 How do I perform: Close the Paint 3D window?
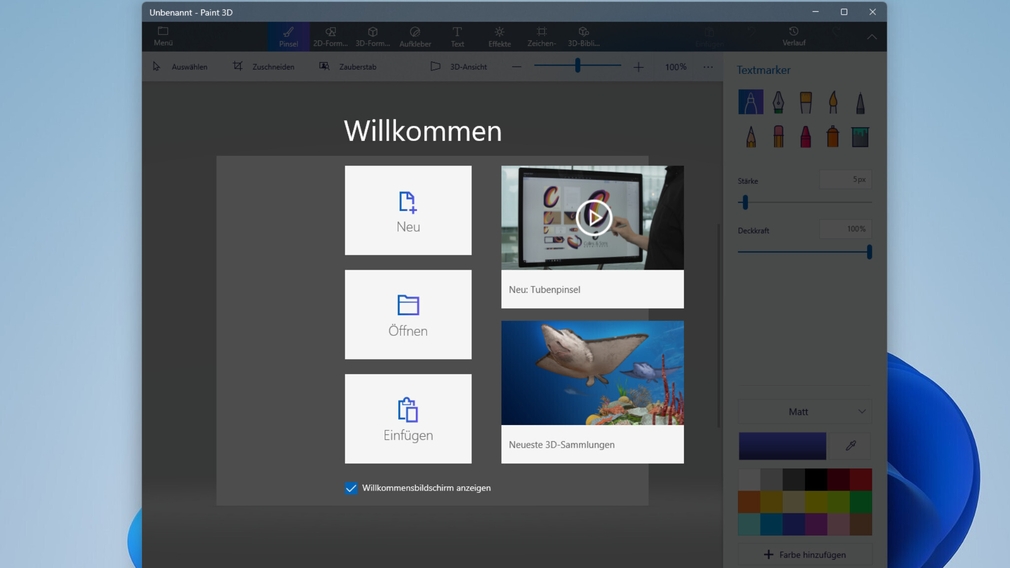pos(872,12)
